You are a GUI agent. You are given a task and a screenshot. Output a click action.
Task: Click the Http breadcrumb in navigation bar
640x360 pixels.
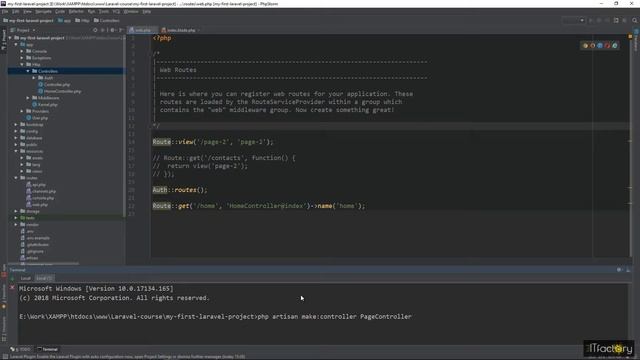(x=82, y=20)
